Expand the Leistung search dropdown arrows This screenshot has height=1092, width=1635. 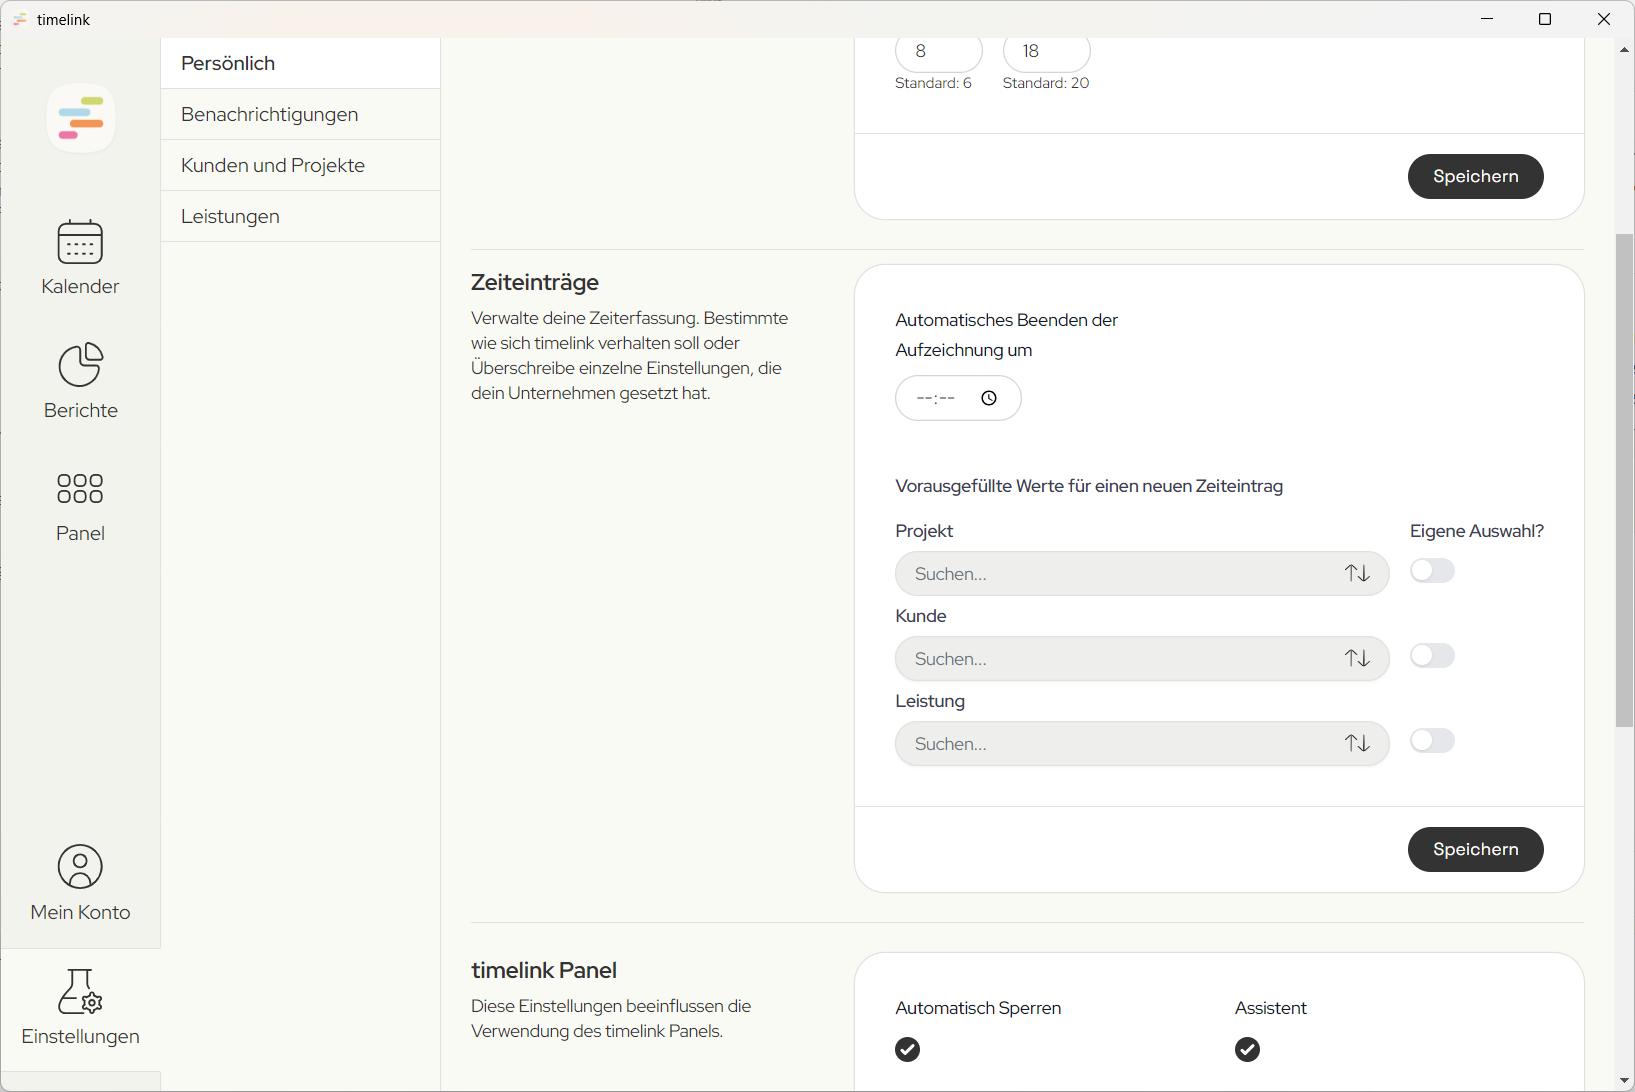pos(1357,743)
